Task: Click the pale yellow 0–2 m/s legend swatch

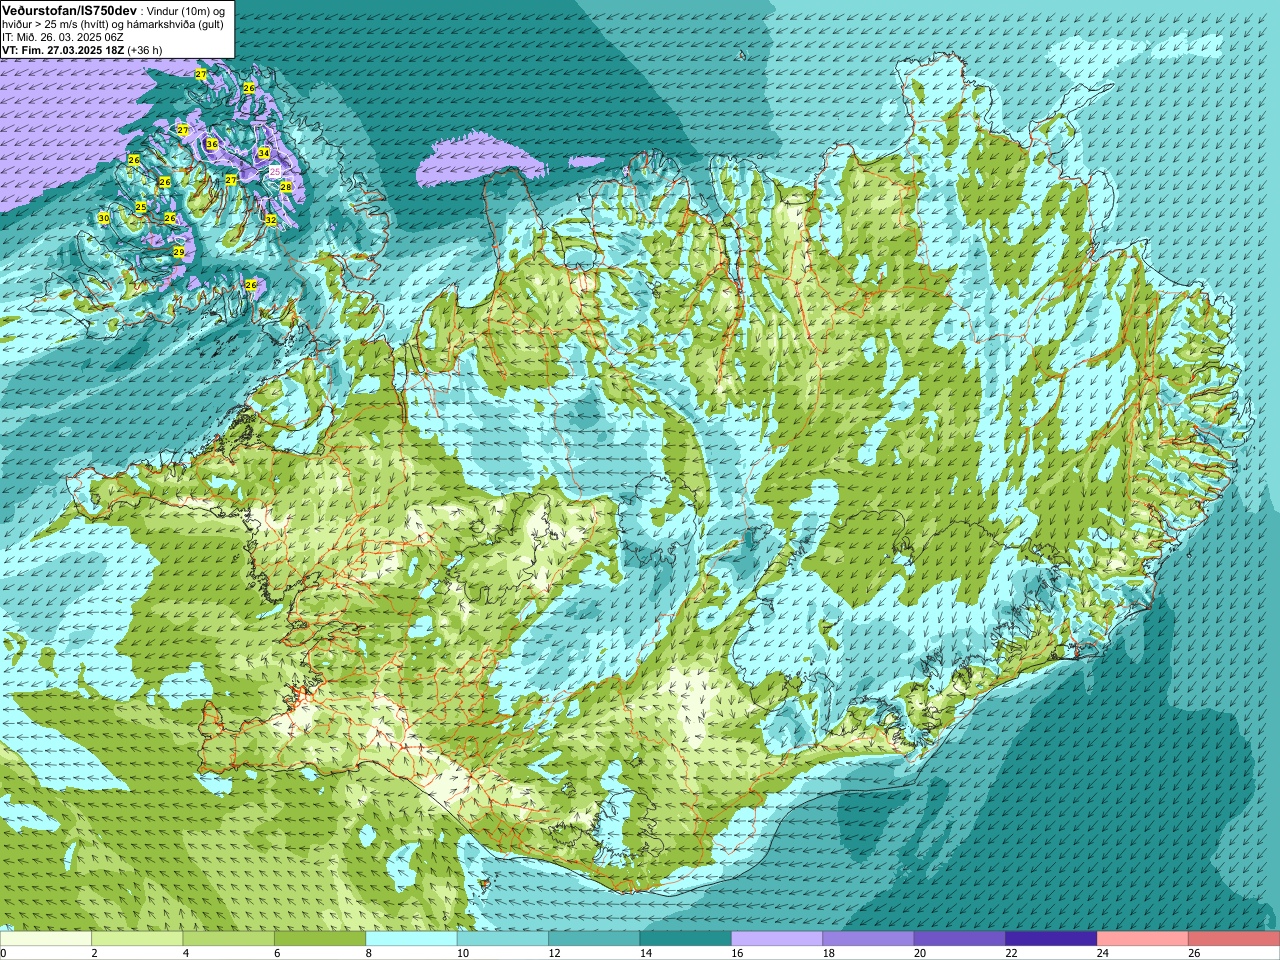Action: pos(46,939)
